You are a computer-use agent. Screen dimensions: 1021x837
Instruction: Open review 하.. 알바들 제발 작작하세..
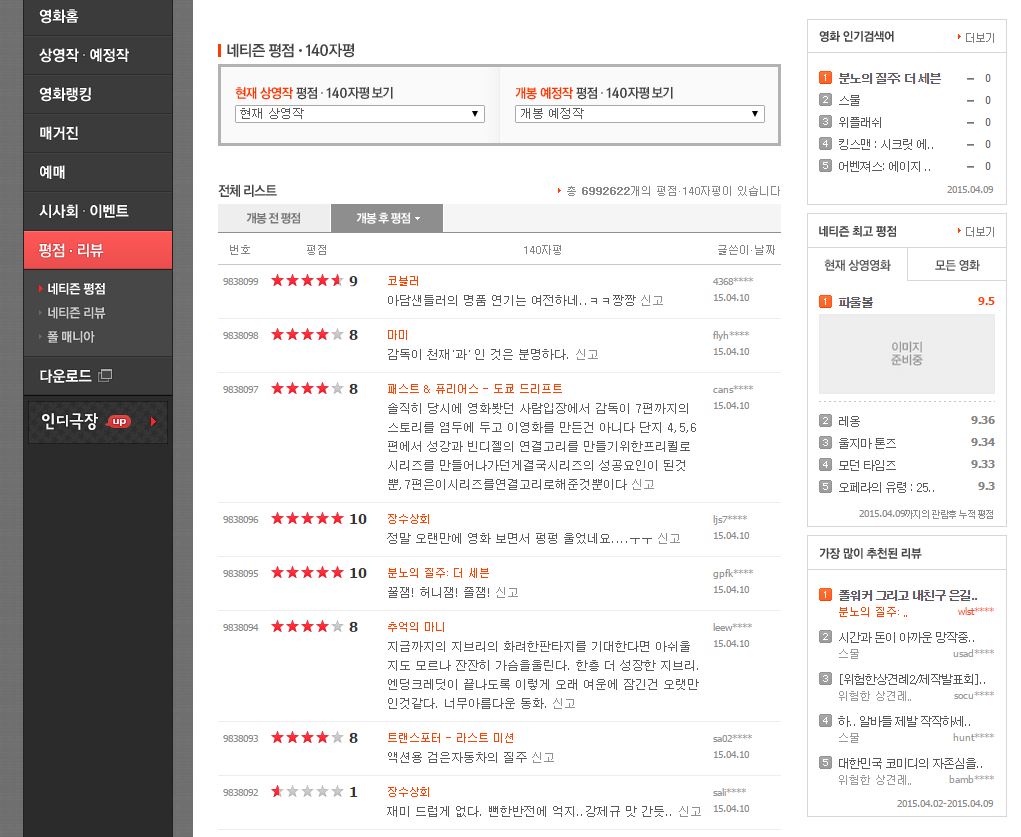[904, 721]
